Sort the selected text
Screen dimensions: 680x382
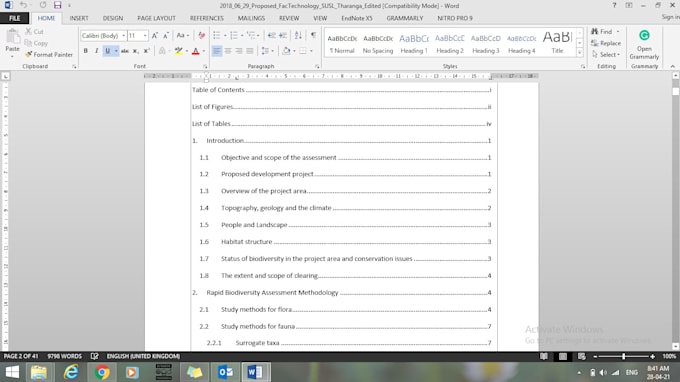pos(298,35)
